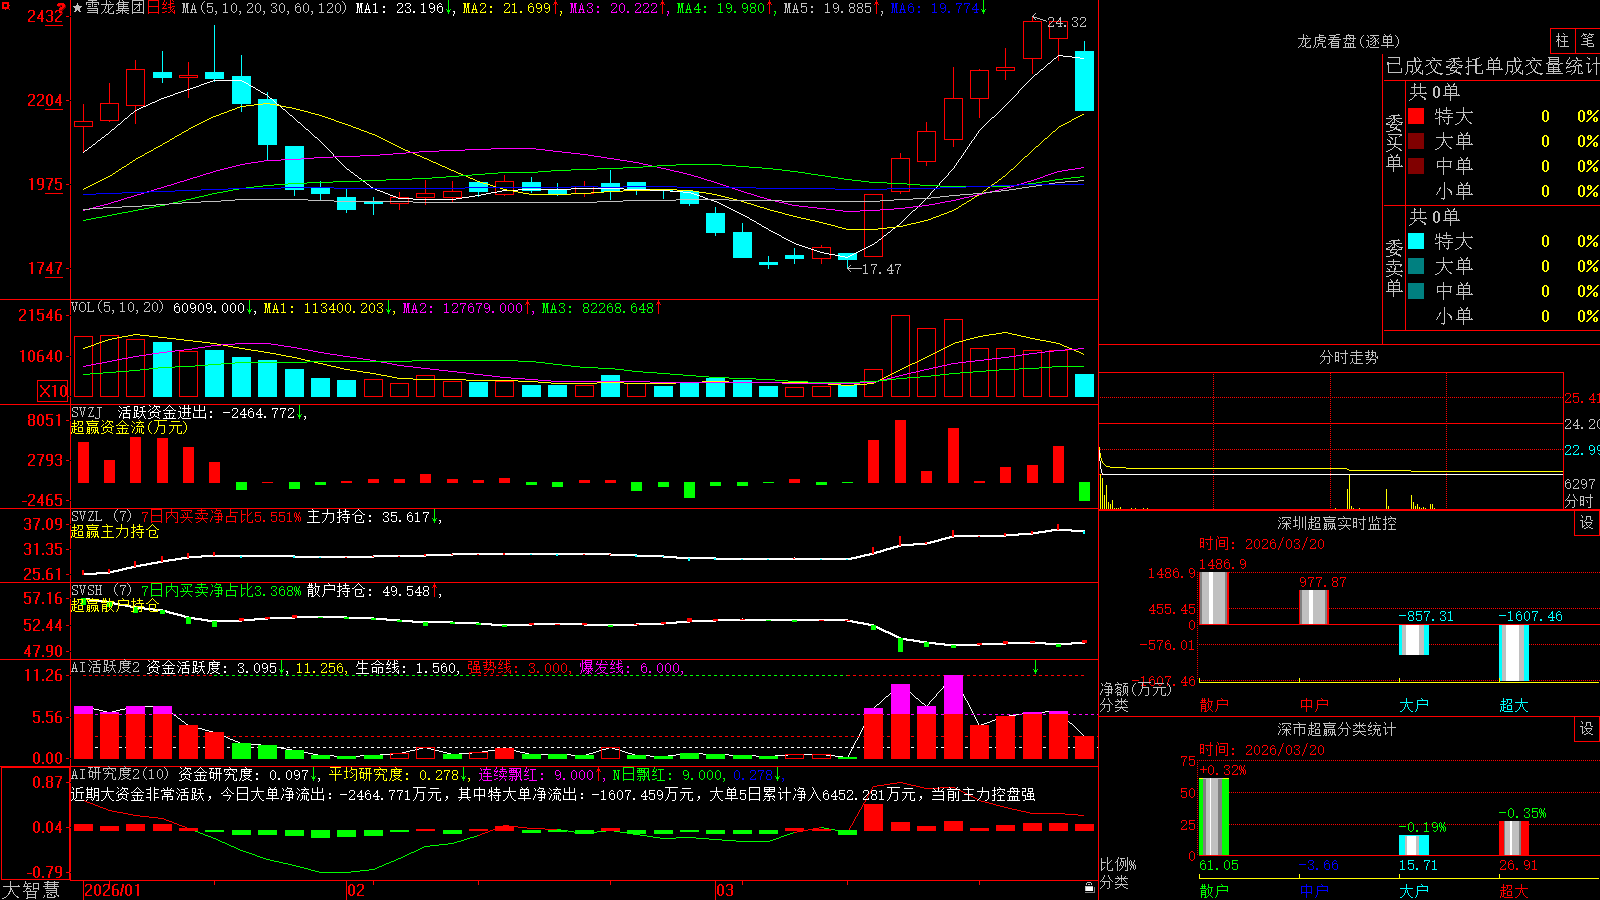
Task: Click the 超赢主力持仓 label
Action: coord(115,531)
